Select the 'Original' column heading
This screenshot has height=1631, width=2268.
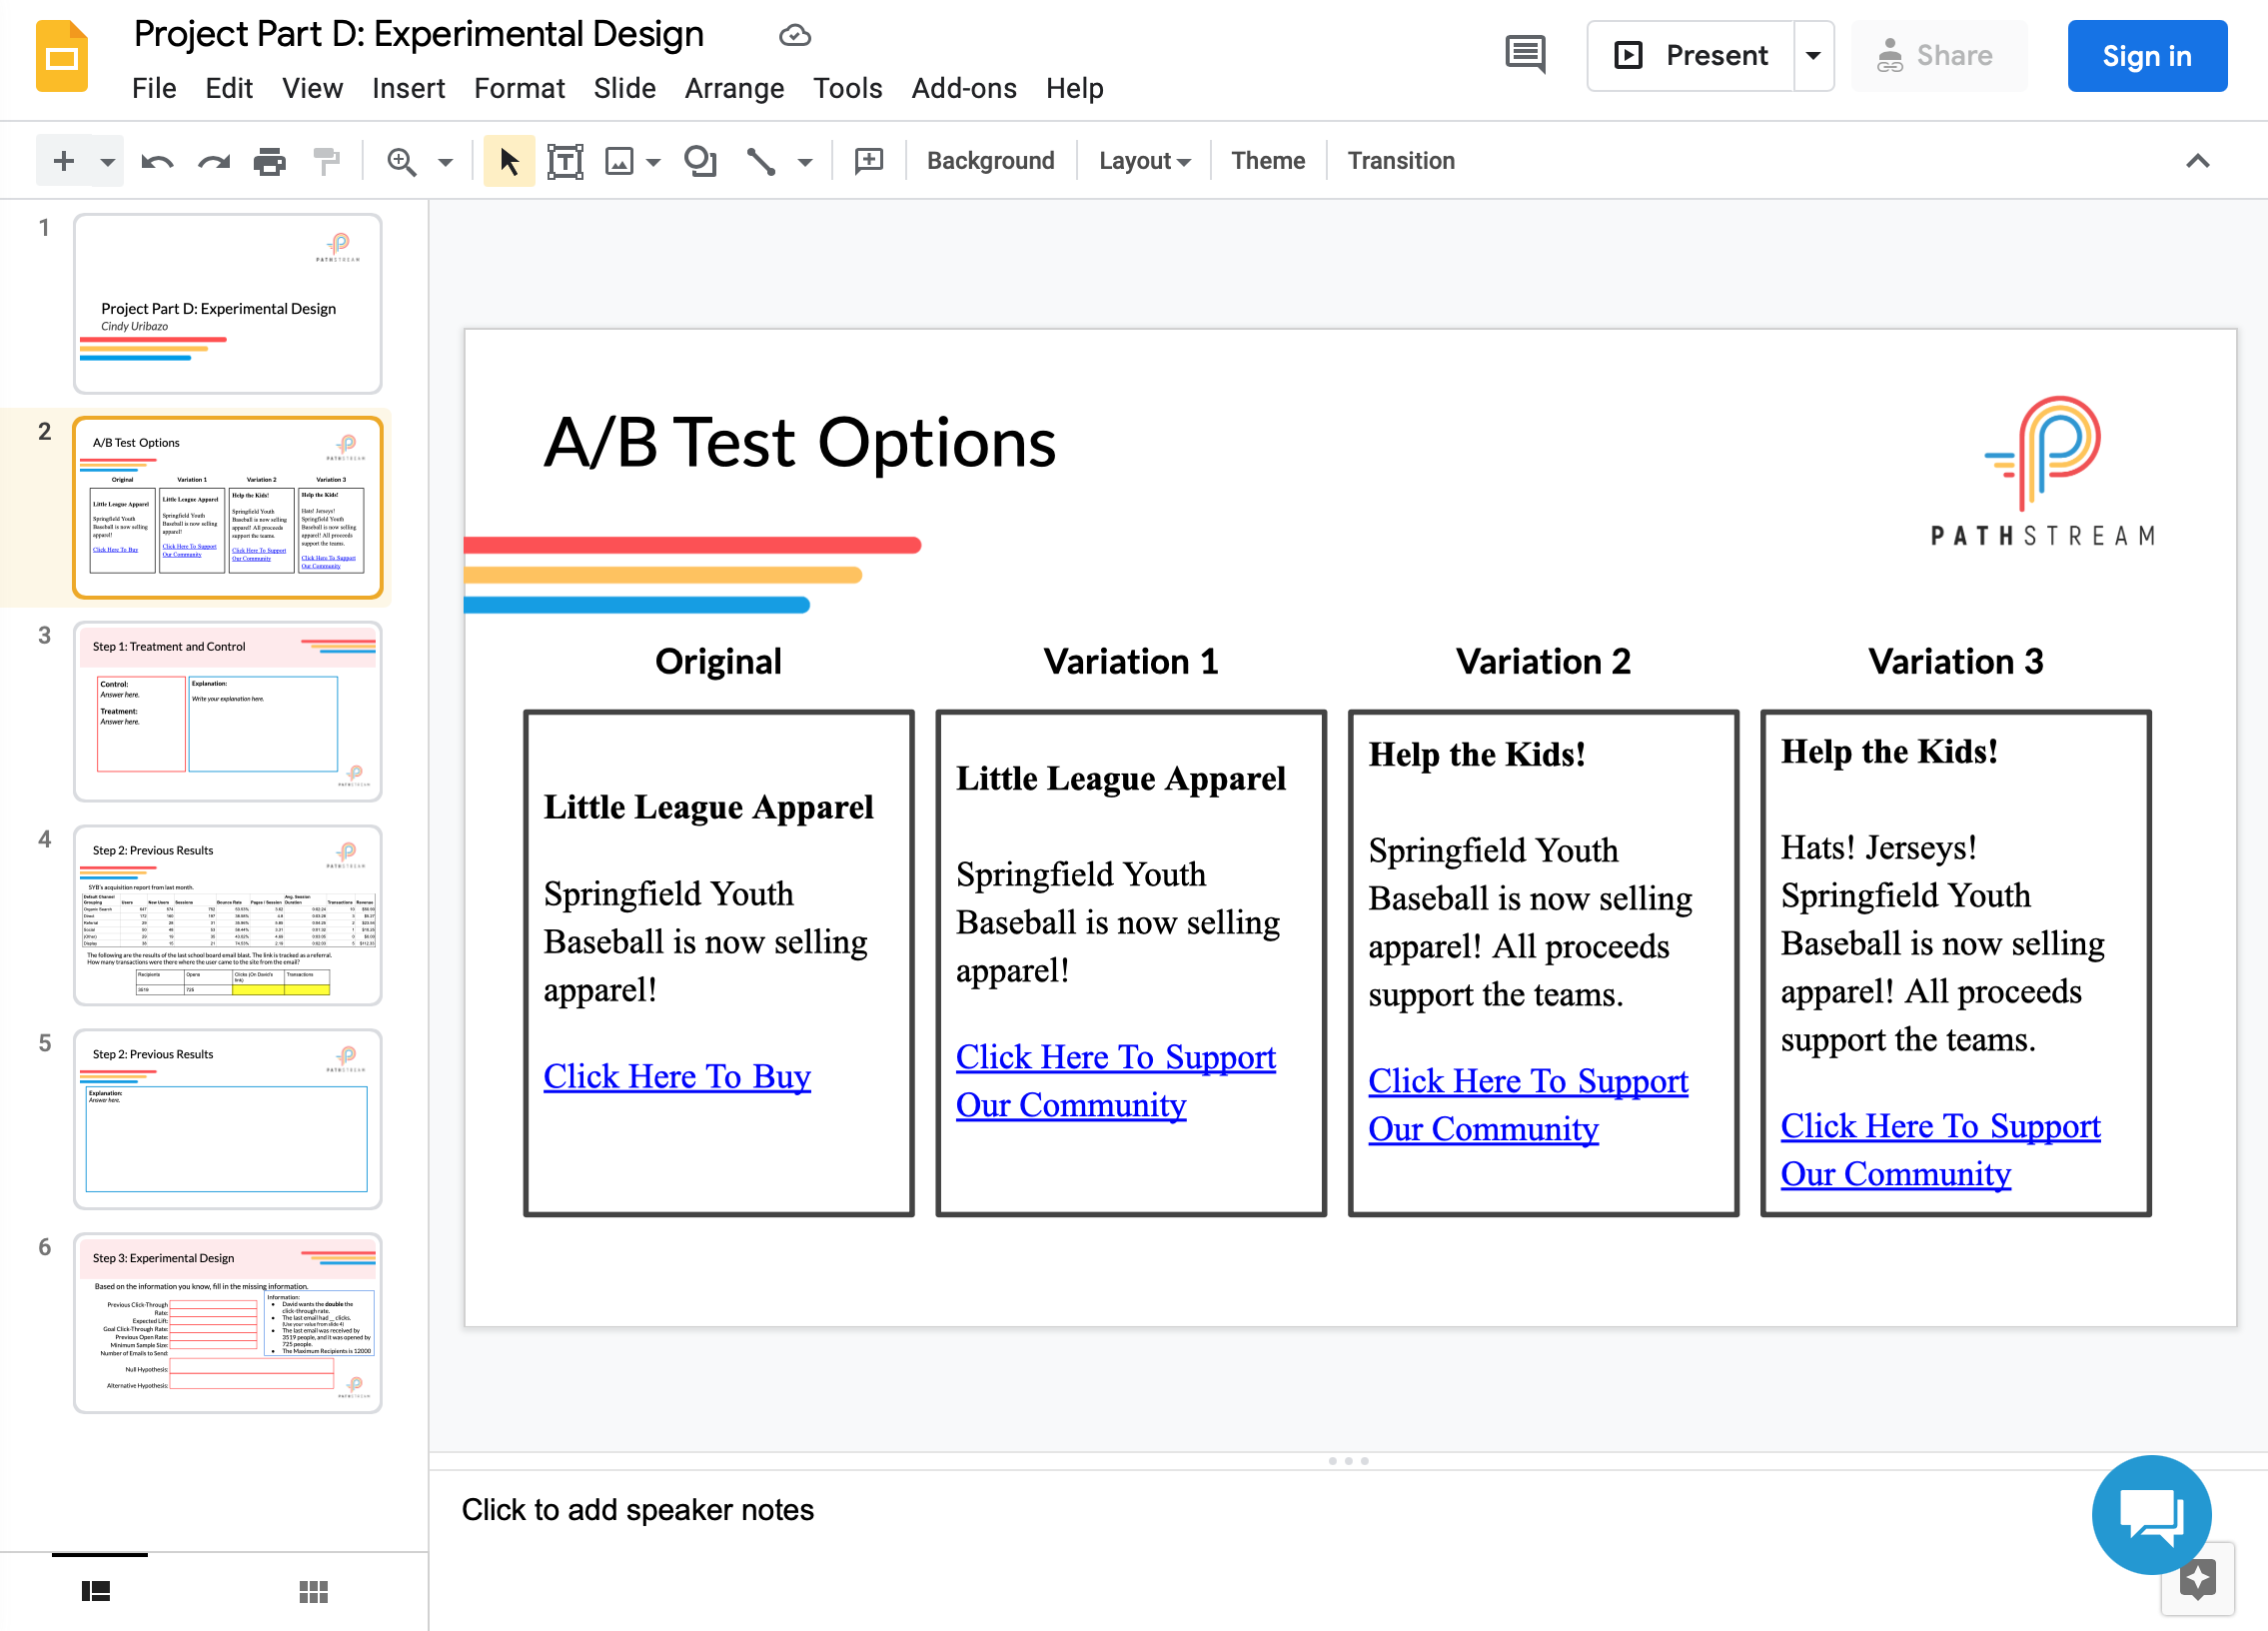pyautogui.click(x=718, y=661)
